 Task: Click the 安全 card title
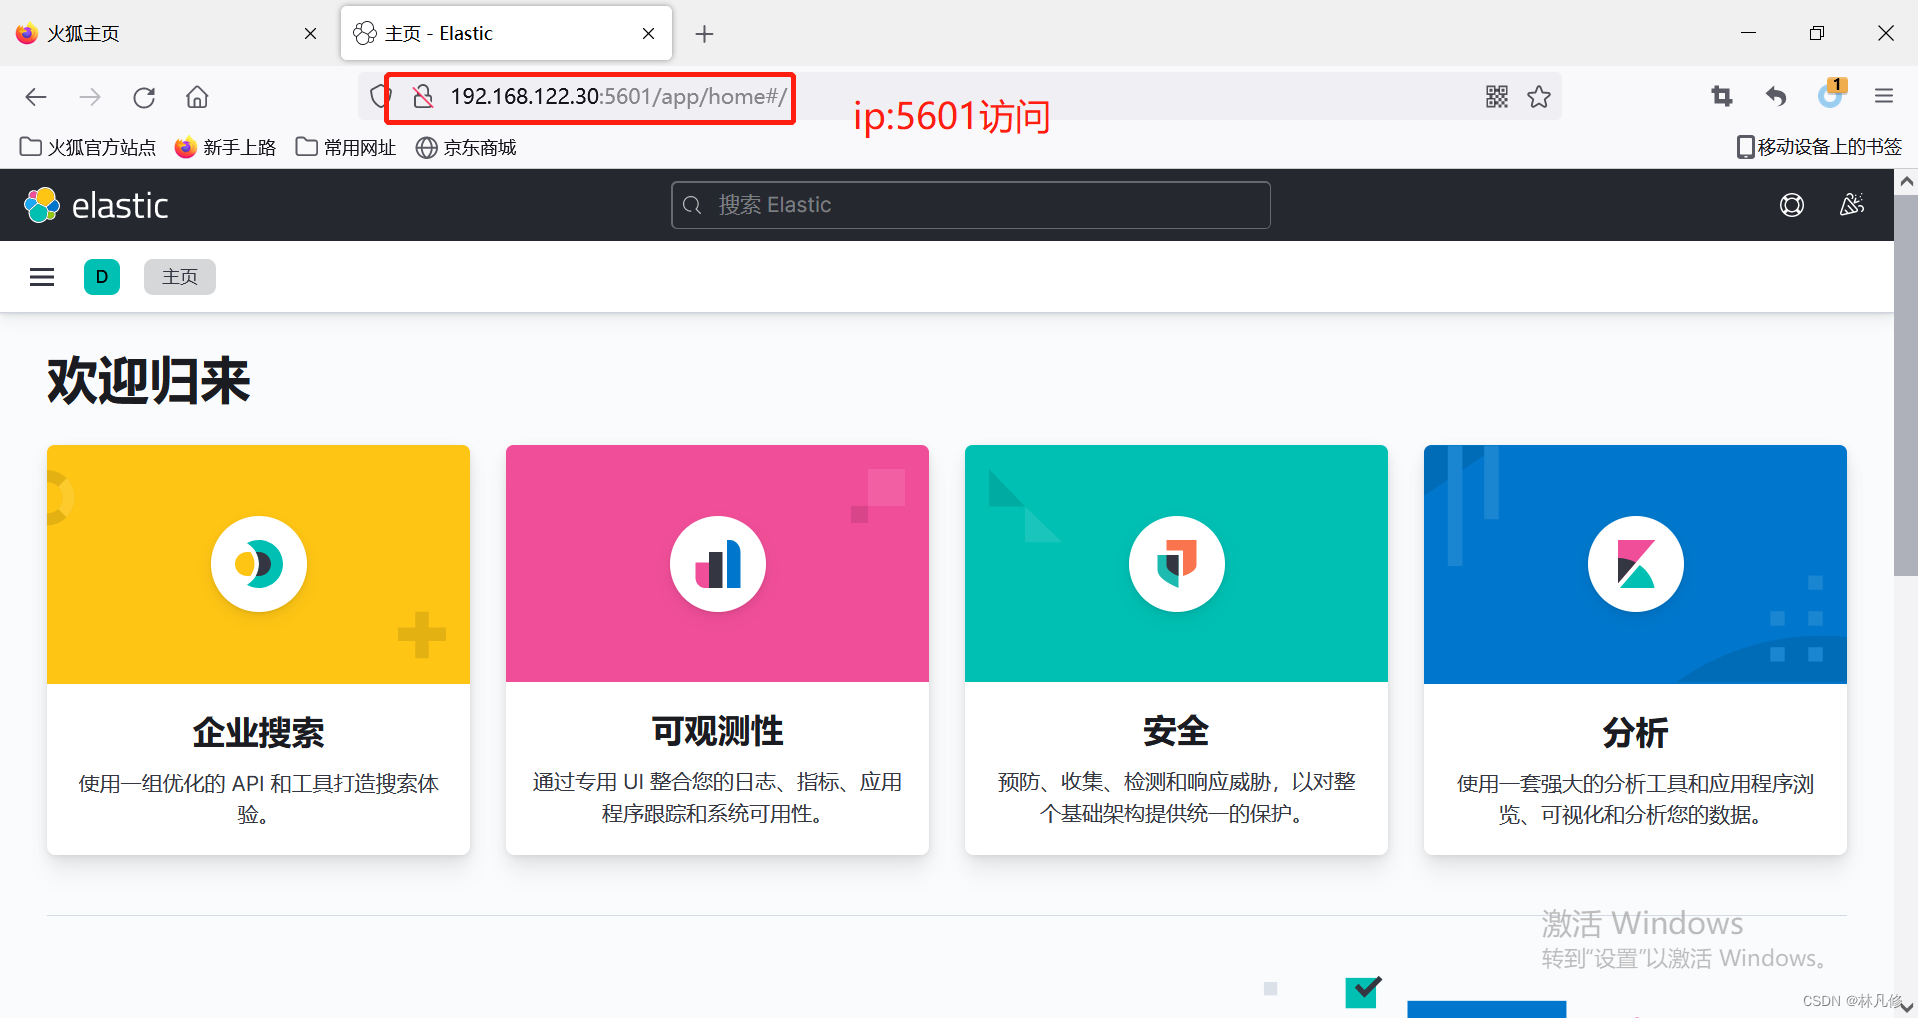tap(1176, 731)
